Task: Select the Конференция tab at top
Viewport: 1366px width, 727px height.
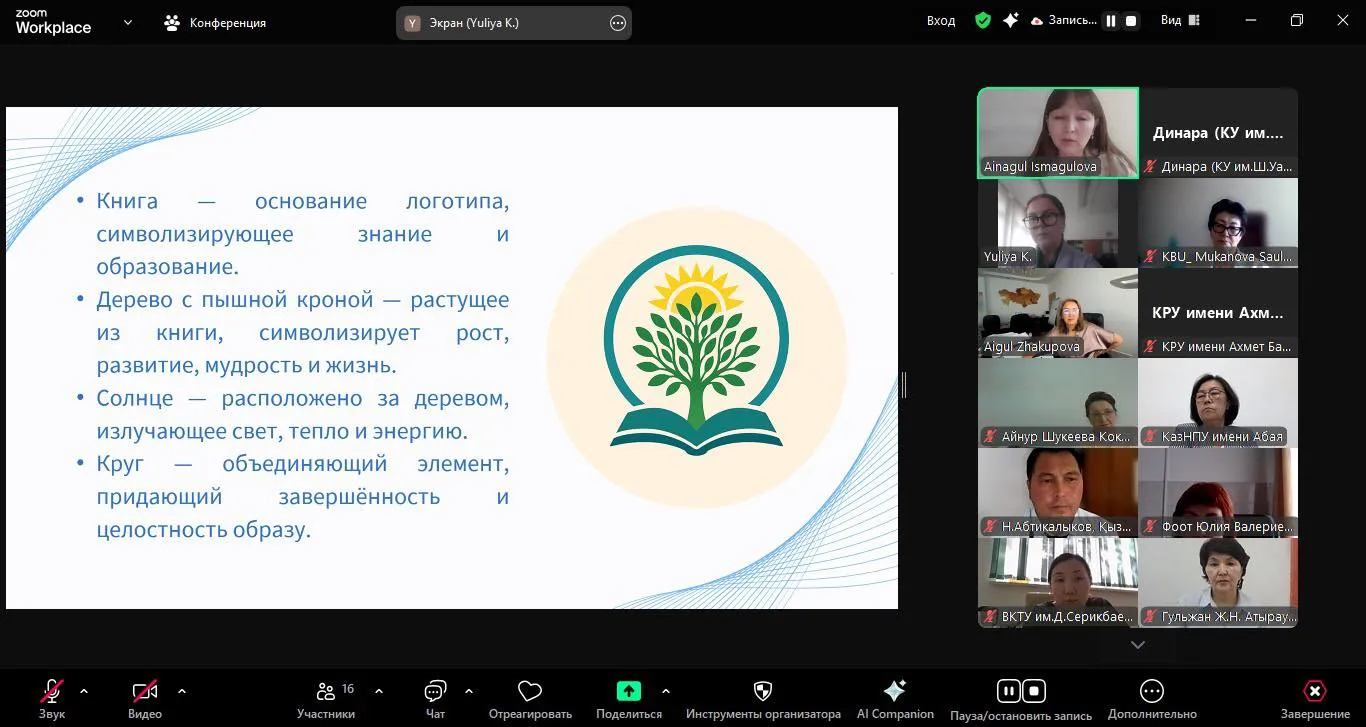Action: (215, 22)
